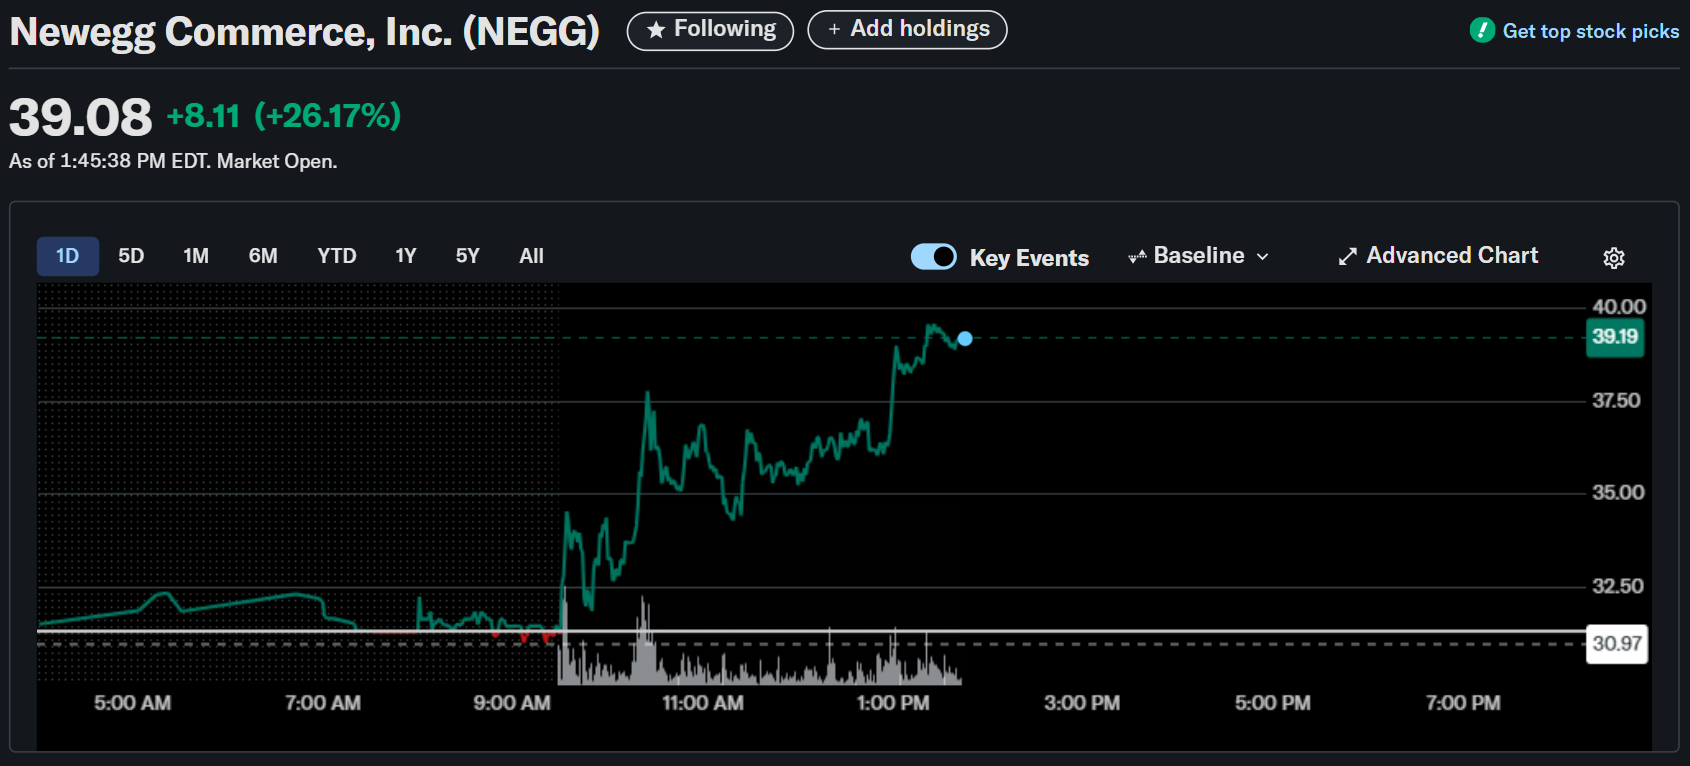
Task: Click the Add holdings button
Action: [x=907, y=30]
